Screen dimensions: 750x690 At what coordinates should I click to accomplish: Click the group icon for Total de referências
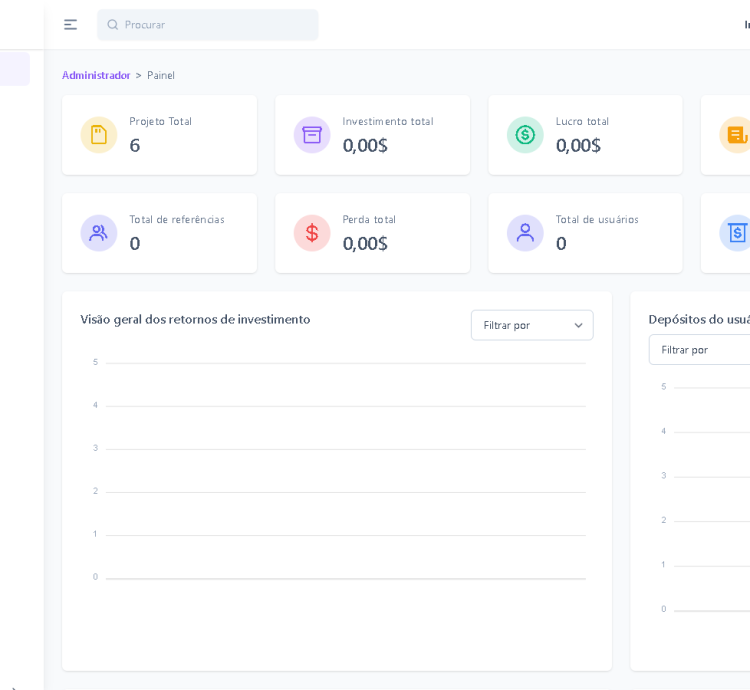pos(99,233)
